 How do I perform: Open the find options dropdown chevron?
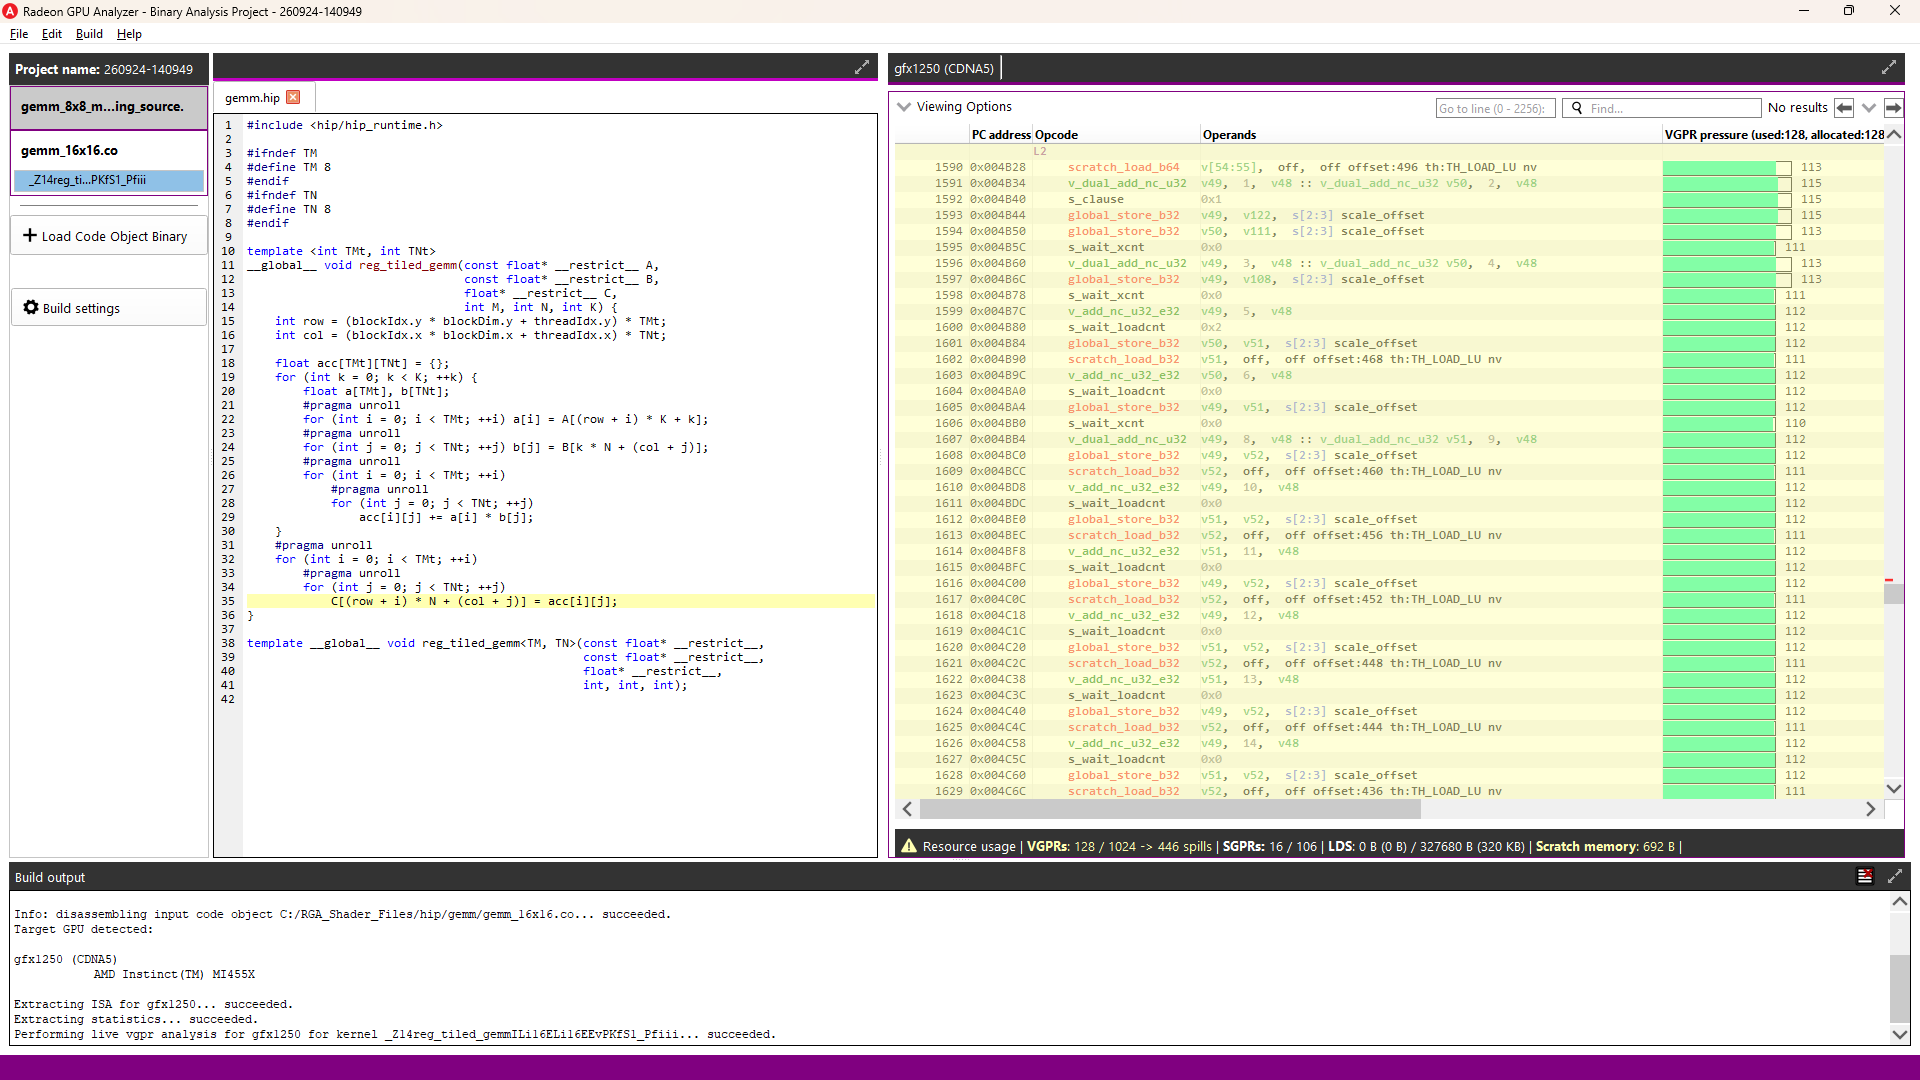click(x=1869, y=108)
